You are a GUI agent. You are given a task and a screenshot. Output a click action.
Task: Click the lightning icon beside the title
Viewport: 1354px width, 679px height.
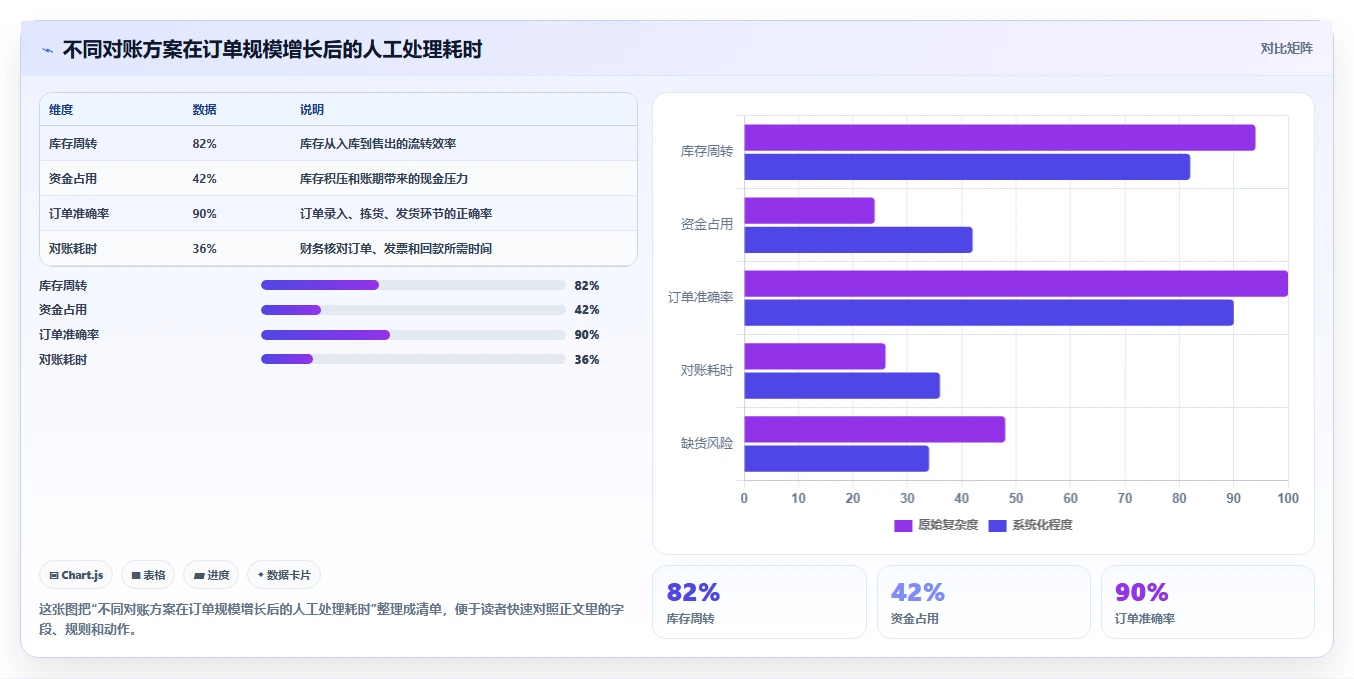coord(47,50)
